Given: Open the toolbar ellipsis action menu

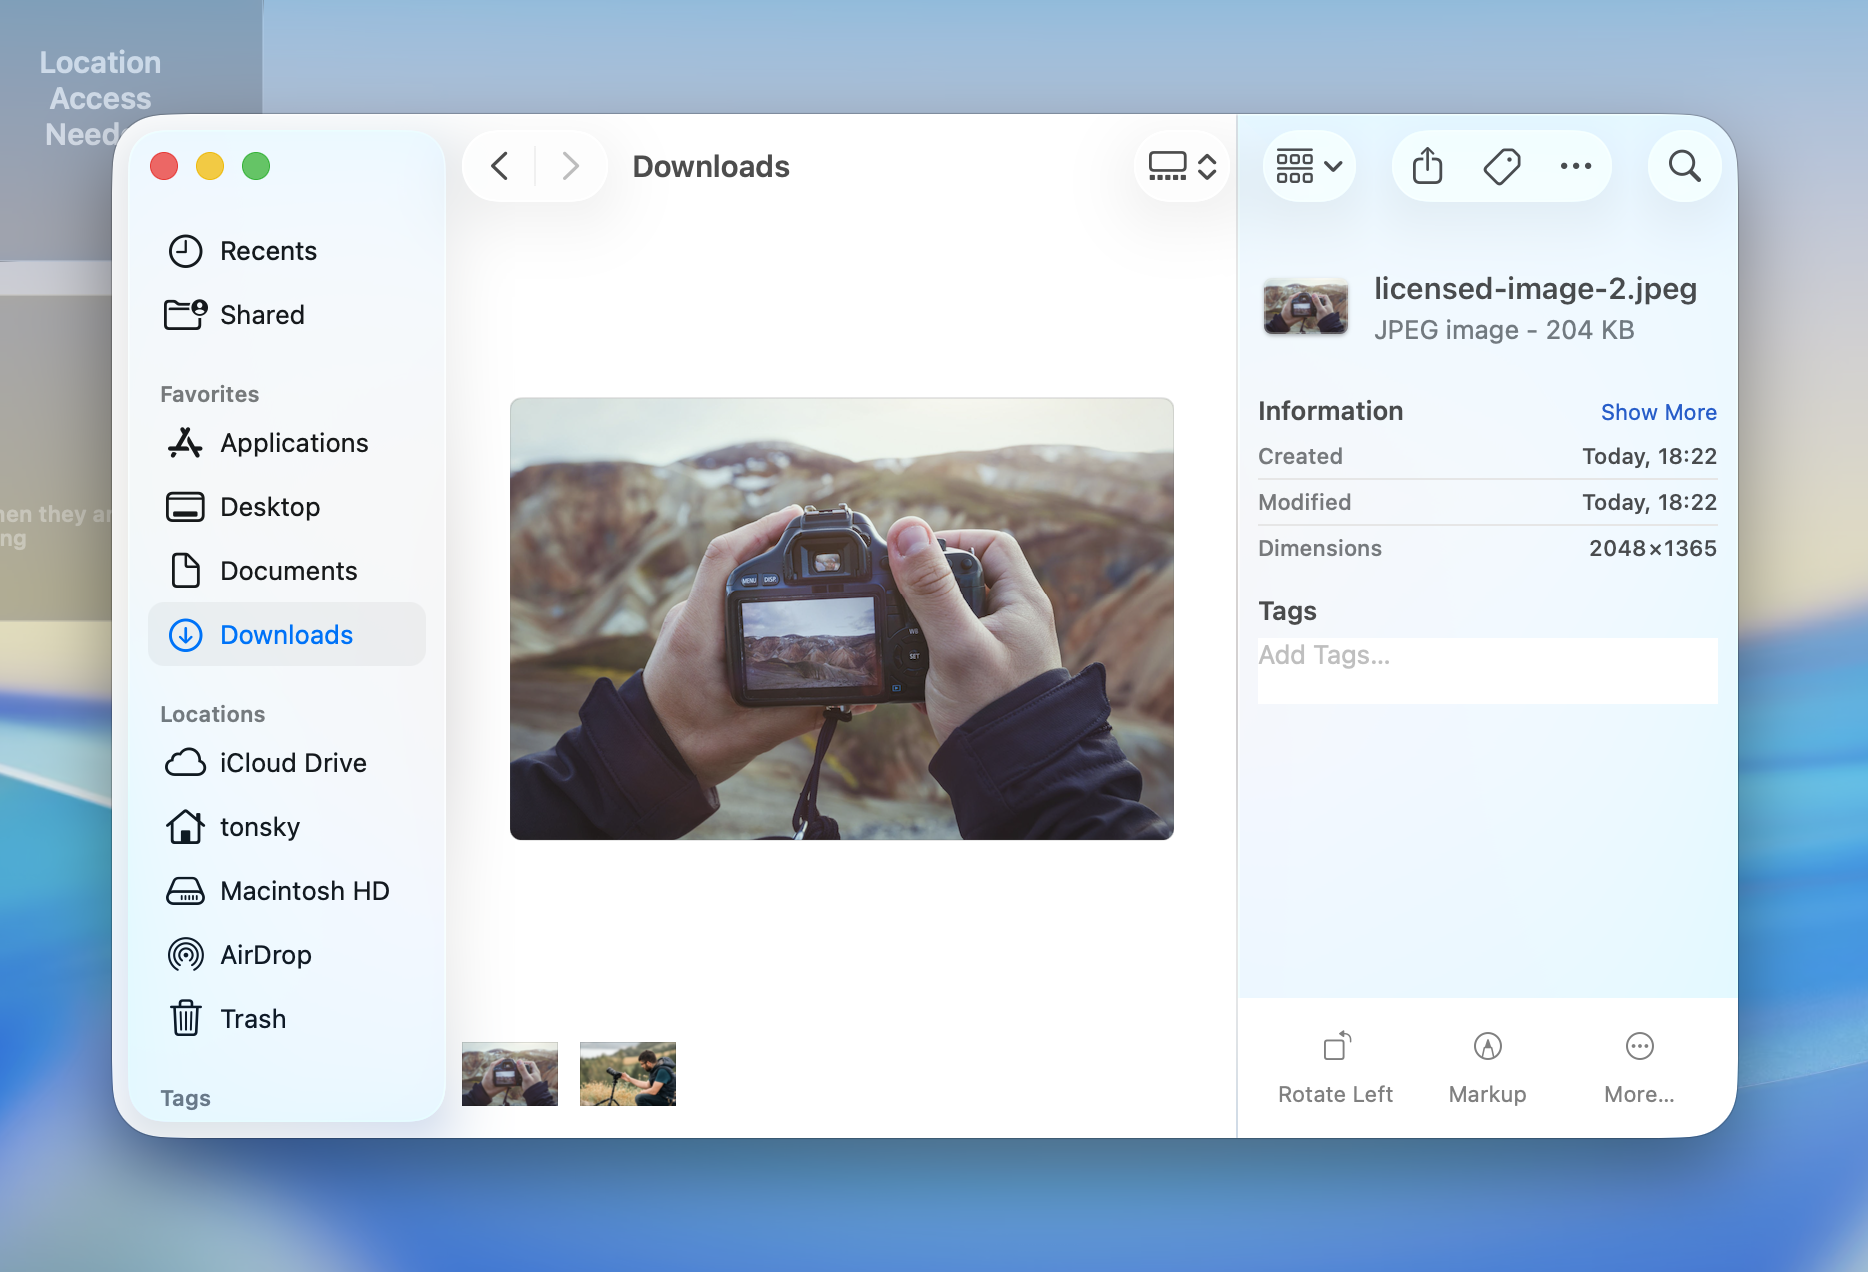Looking at the screenshot, I should [1576, 166].
